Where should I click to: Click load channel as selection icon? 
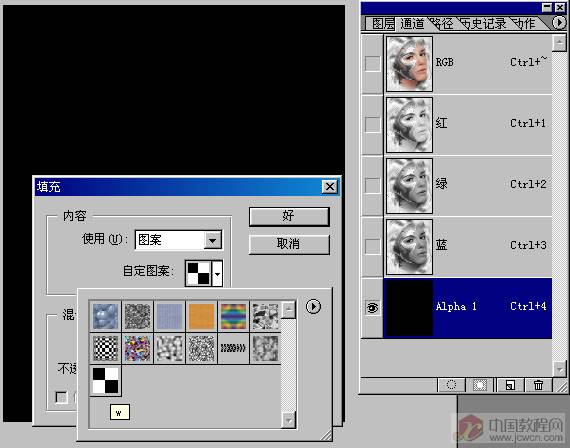pos(451,385)
